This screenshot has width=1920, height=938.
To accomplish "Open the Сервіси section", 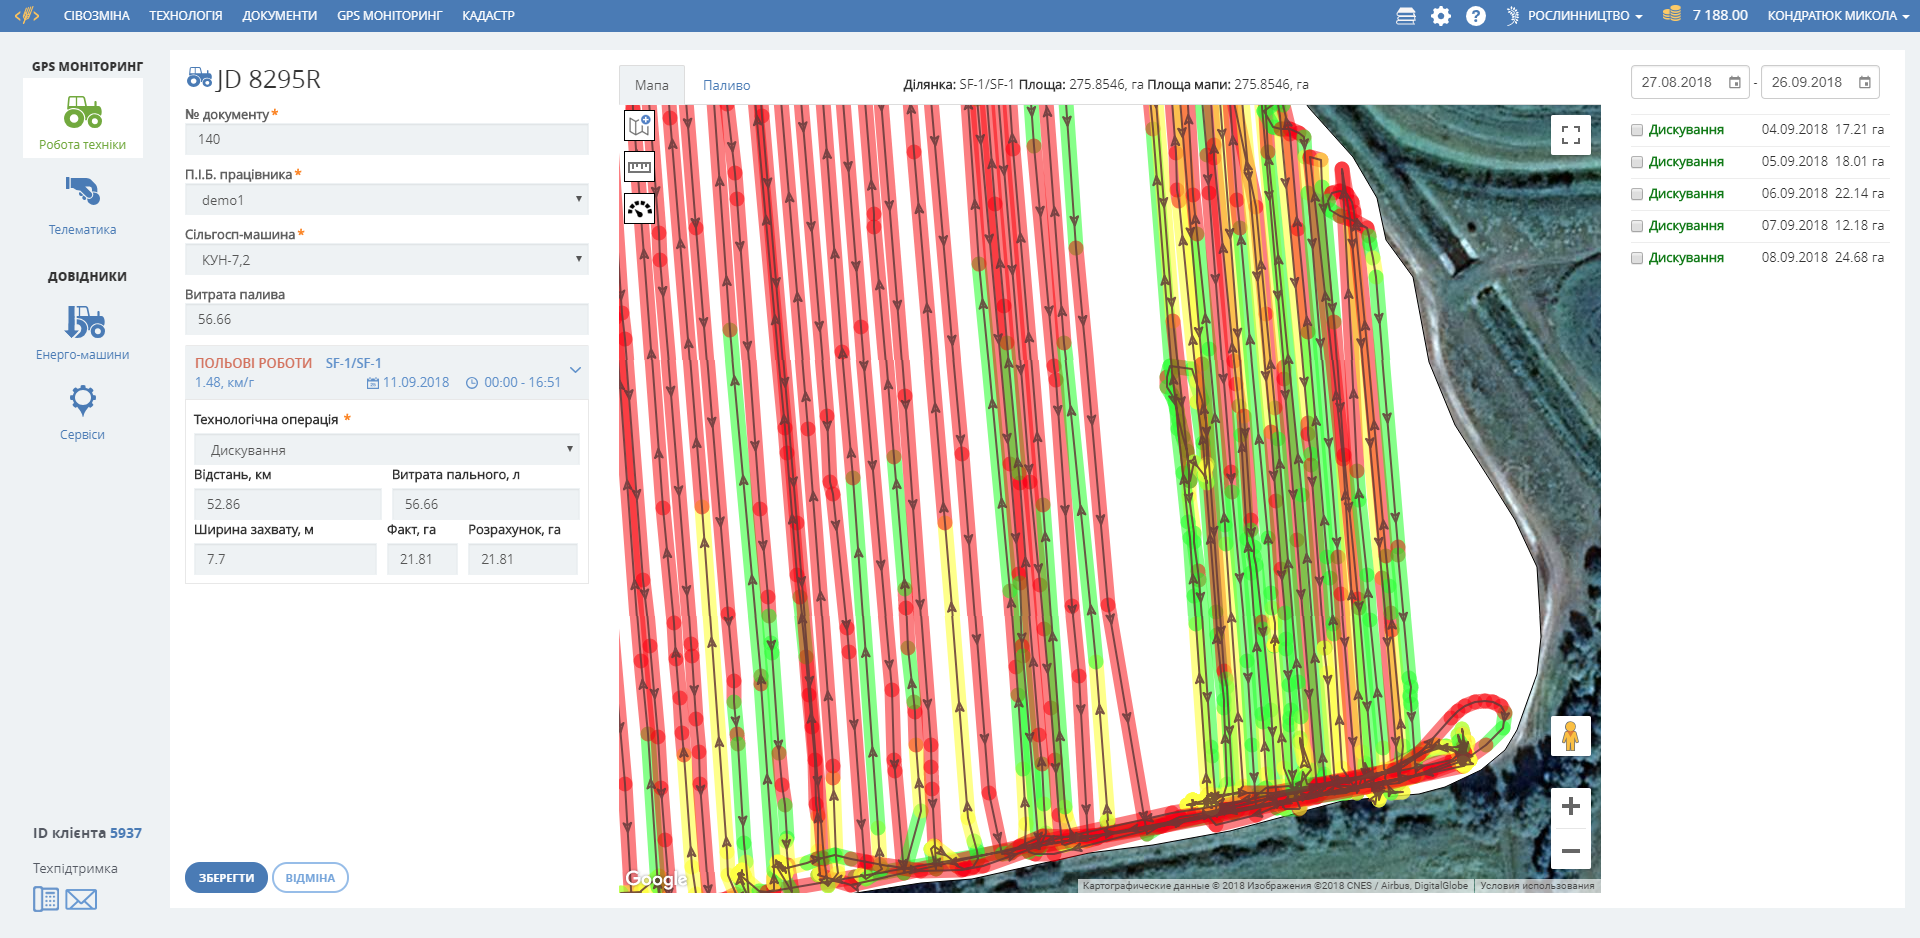I will coord(83,412).
